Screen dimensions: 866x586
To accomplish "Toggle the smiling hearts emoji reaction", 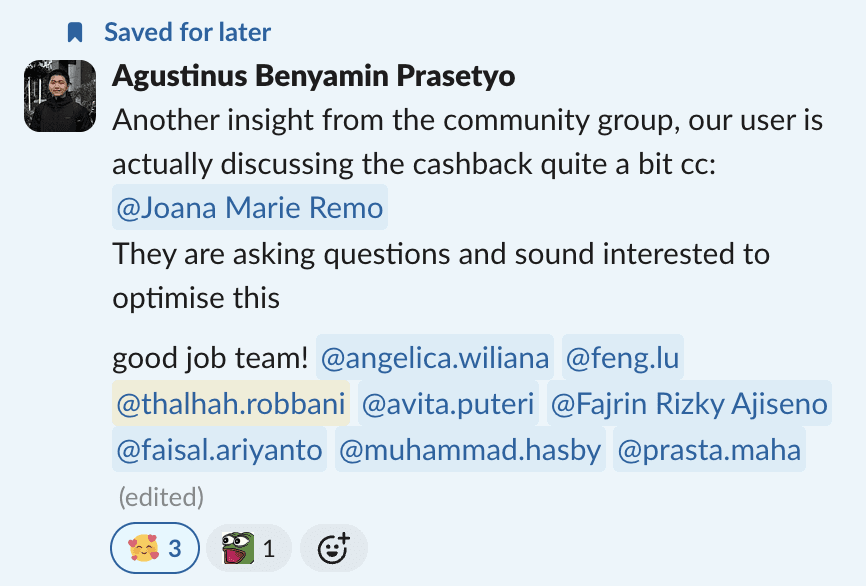I will click(x=155, y=548).
